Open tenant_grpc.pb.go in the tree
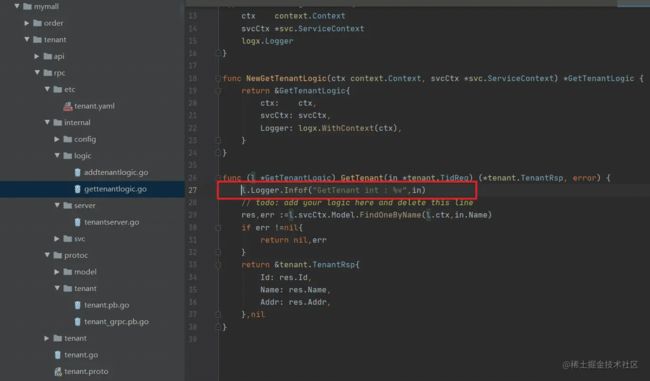The image size is (650, 381). coord(116,321)
